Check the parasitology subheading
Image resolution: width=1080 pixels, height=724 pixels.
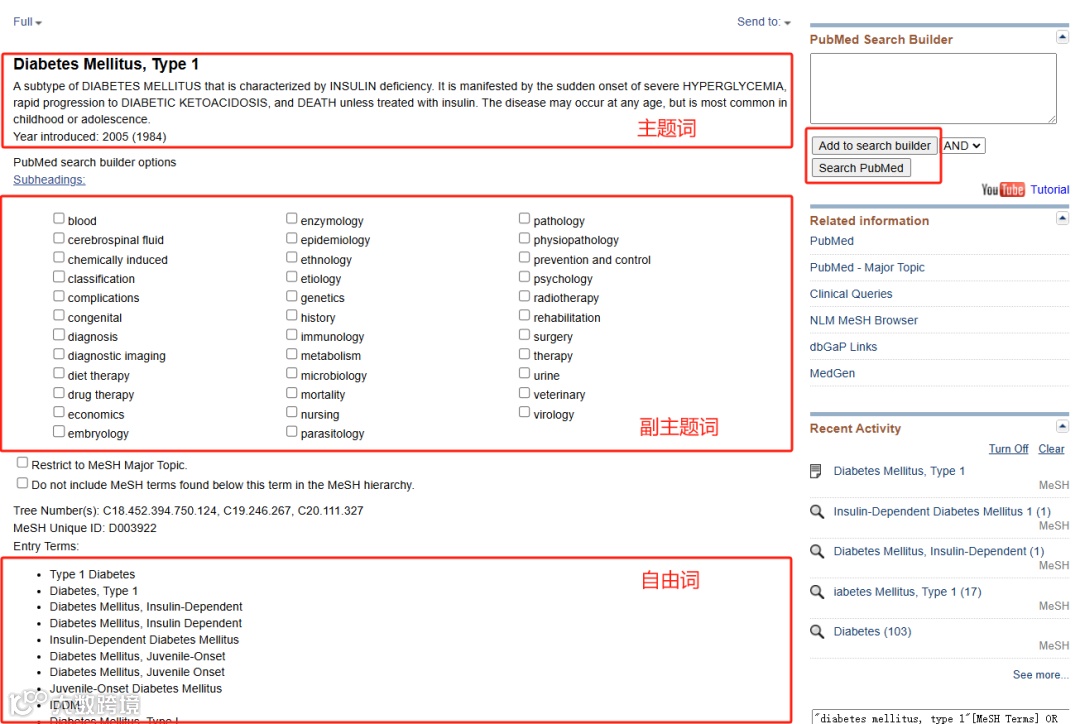(x=291, y=431)
